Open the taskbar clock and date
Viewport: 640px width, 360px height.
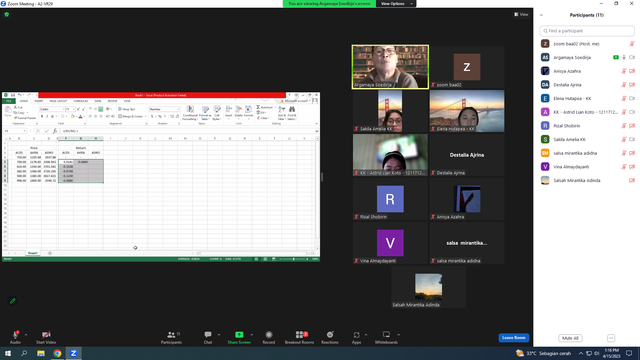coord(612,353)
